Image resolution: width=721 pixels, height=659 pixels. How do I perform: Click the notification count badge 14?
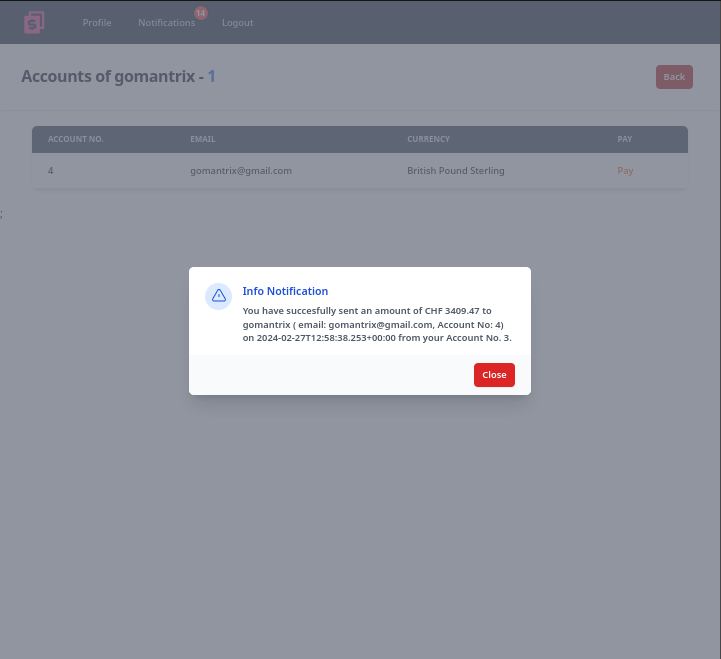(200, 13)
